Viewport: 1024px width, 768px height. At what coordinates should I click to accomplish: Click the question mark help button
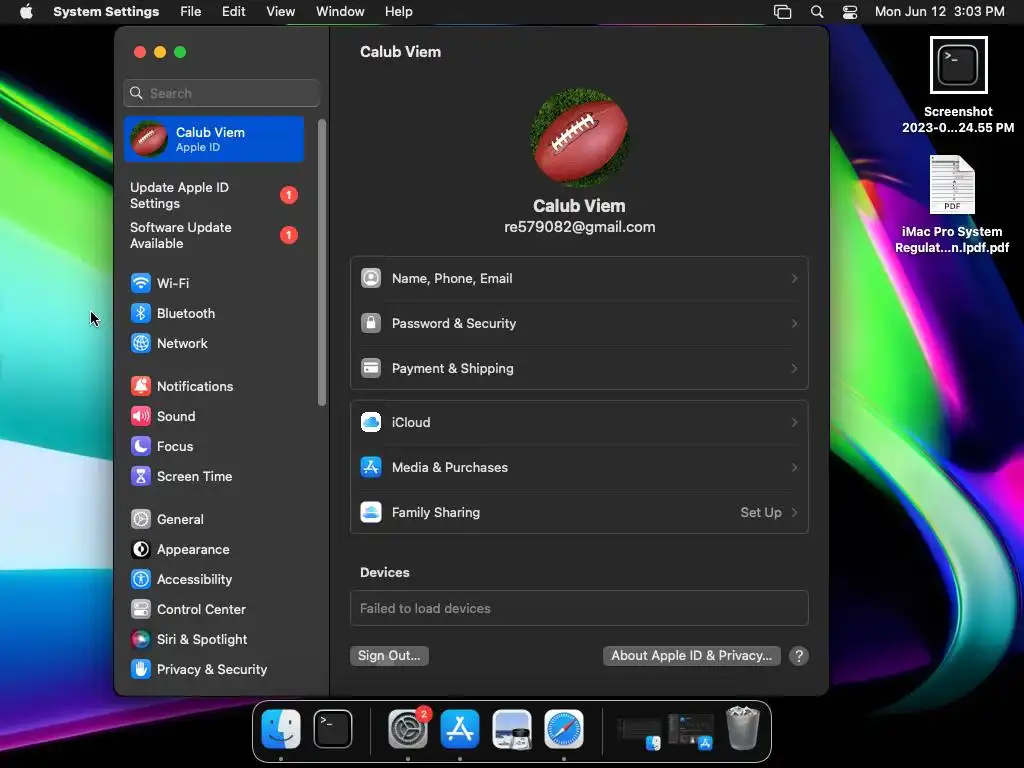click(x=799, y=656)
